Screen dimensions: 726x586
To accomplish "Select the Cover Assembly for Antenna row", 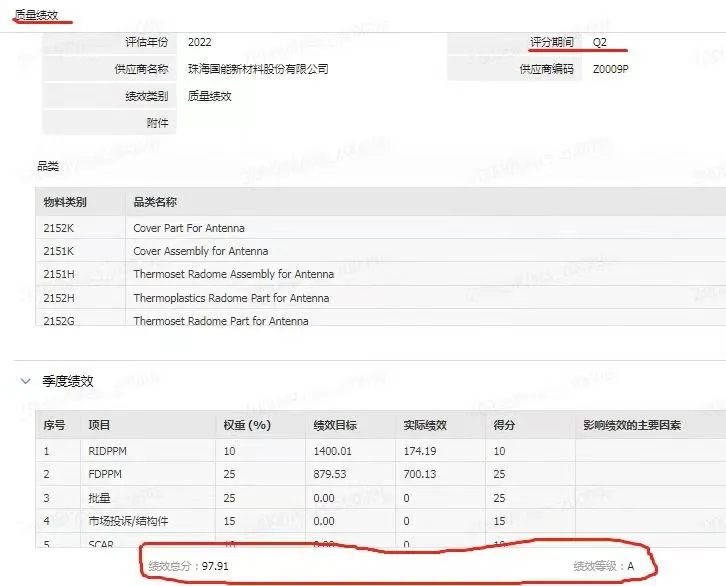I will click(200, 251).
